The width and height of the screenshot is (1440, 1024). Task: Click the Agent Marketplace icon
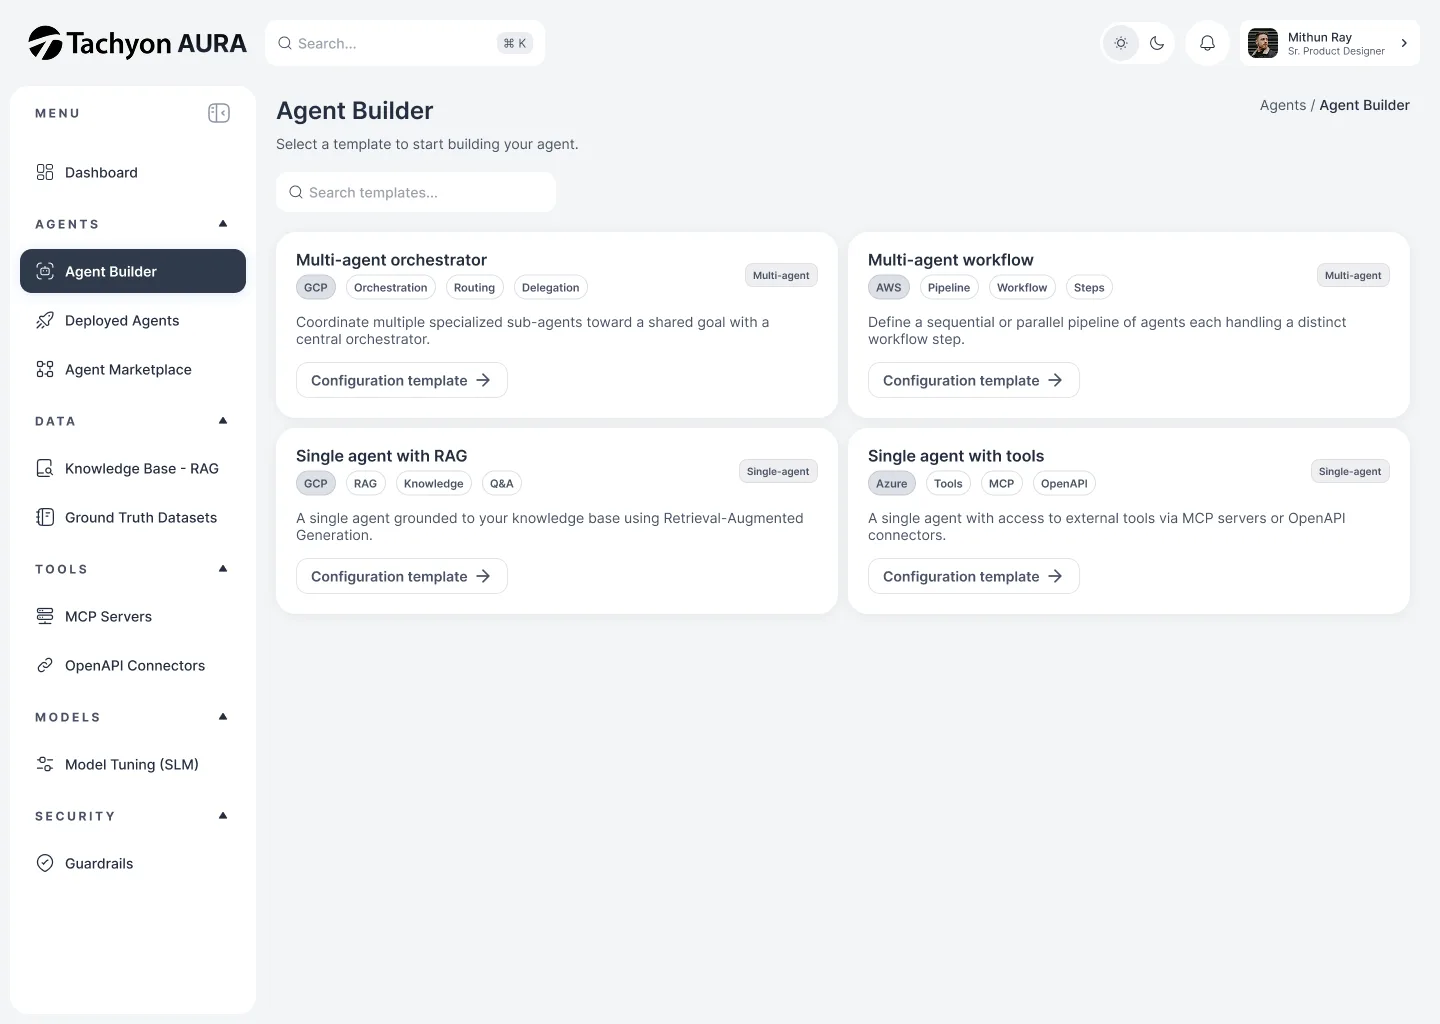coord(45,369)
